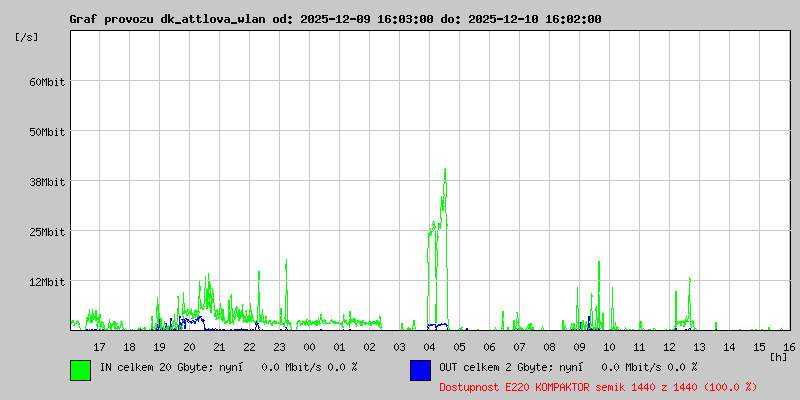Click hour label '17' on time axis
800x400 pixels.
pyautogui.click(x=99, y=347)
